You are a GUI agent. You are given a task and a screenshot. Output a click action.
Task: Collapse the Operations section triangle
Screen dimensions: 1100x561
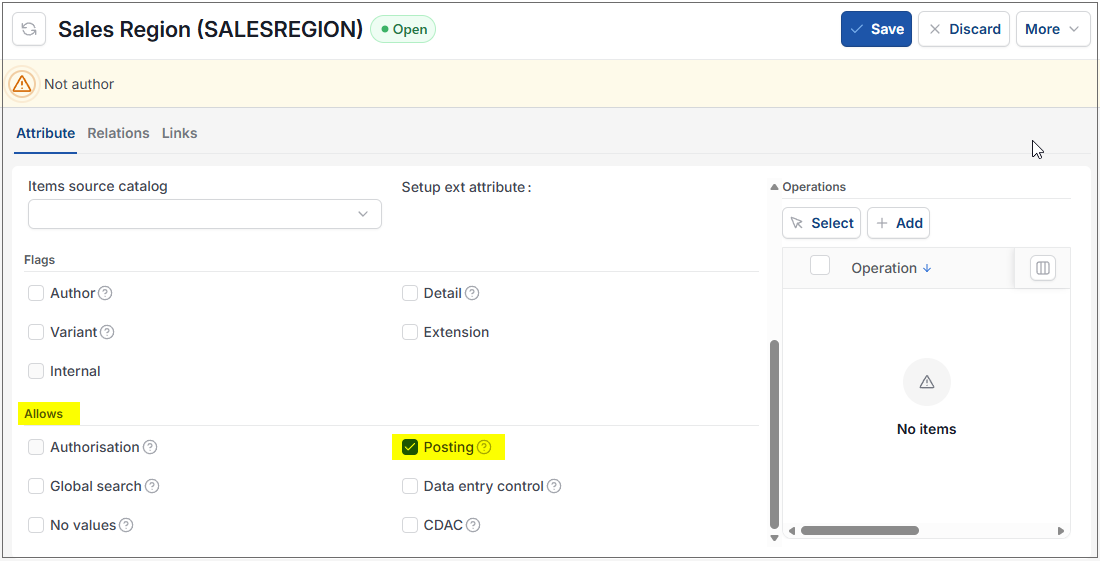coord(774,187)
